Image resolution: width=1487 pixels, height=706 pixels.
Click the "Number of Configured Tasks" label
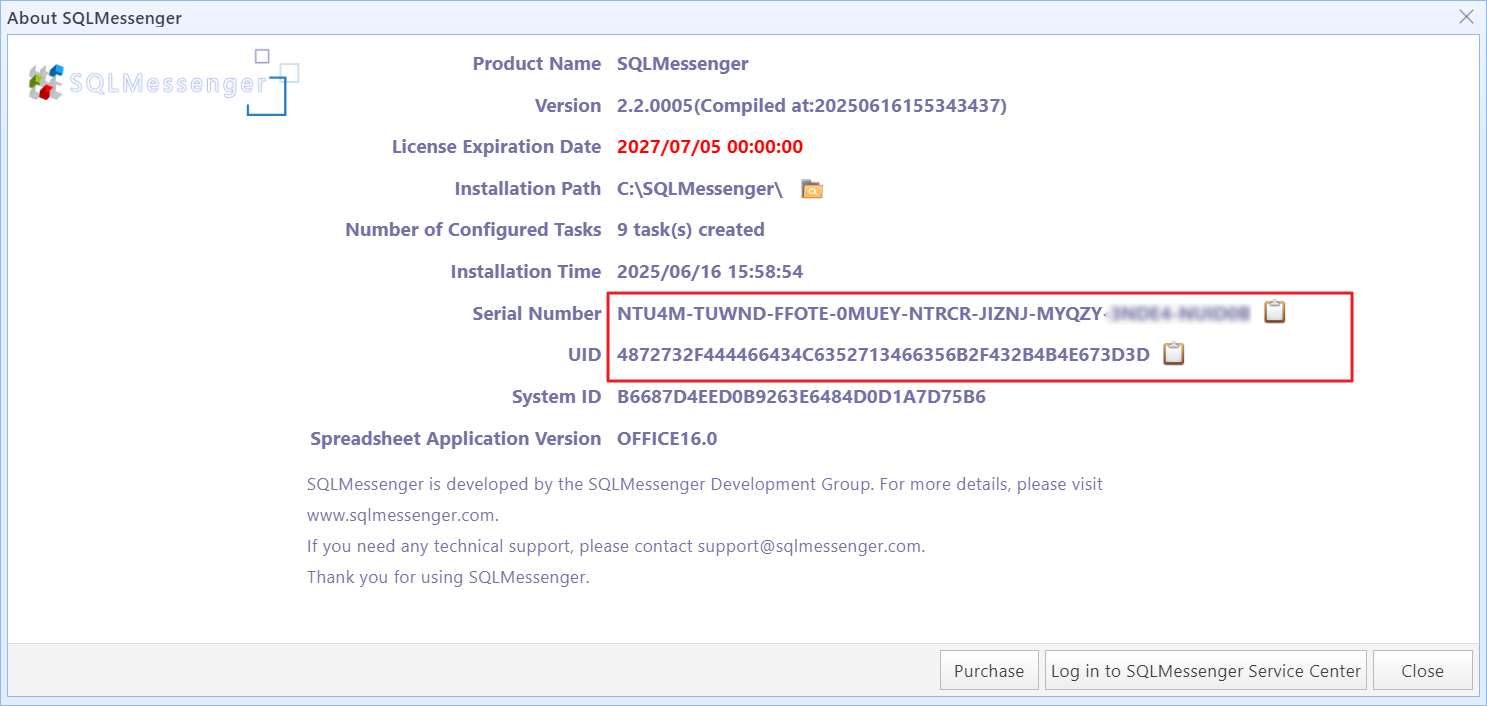click(474, 230)
